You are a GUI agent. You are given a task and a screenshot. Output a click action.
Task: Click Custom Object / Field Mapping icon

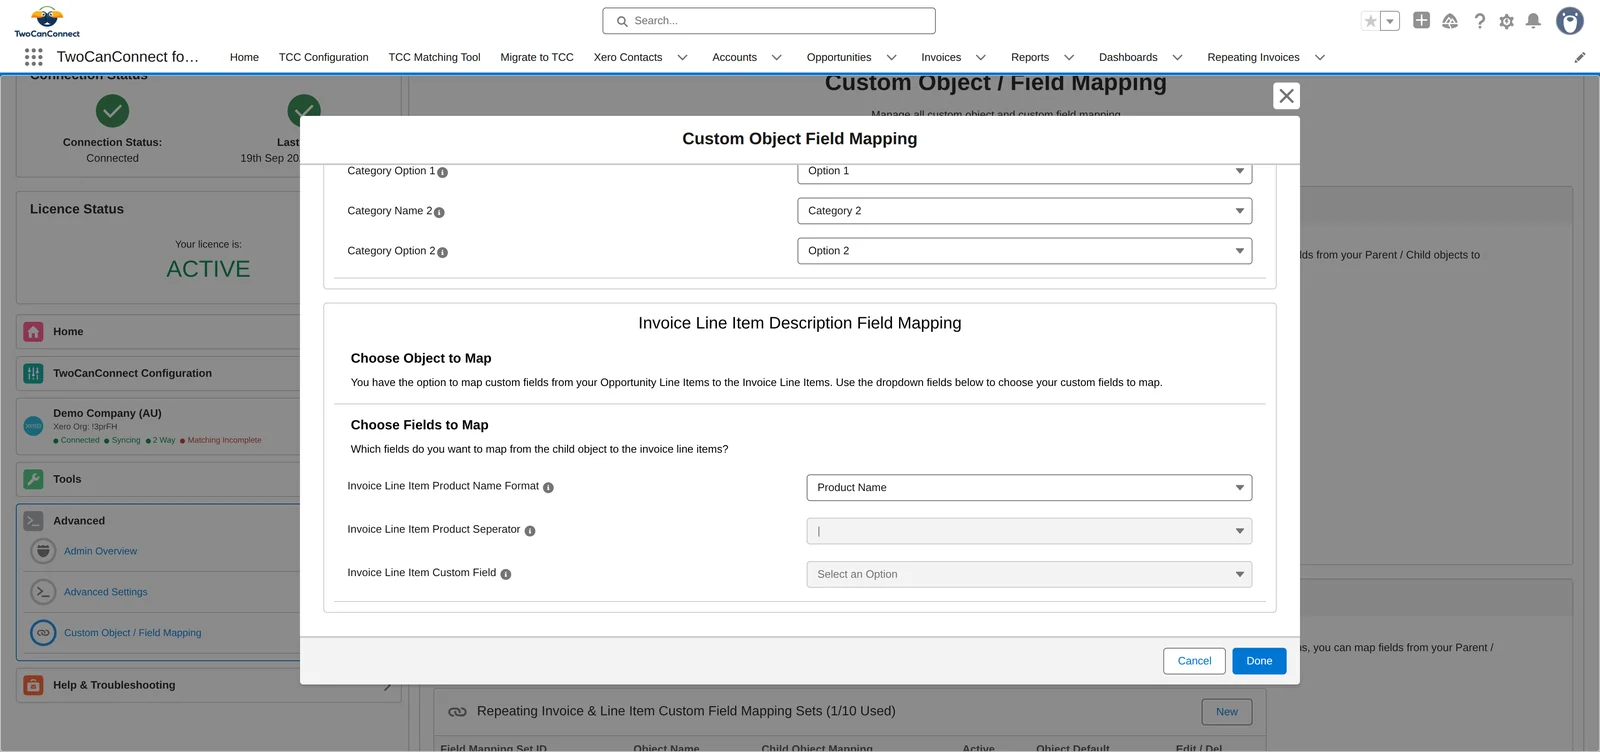point(43,633)
